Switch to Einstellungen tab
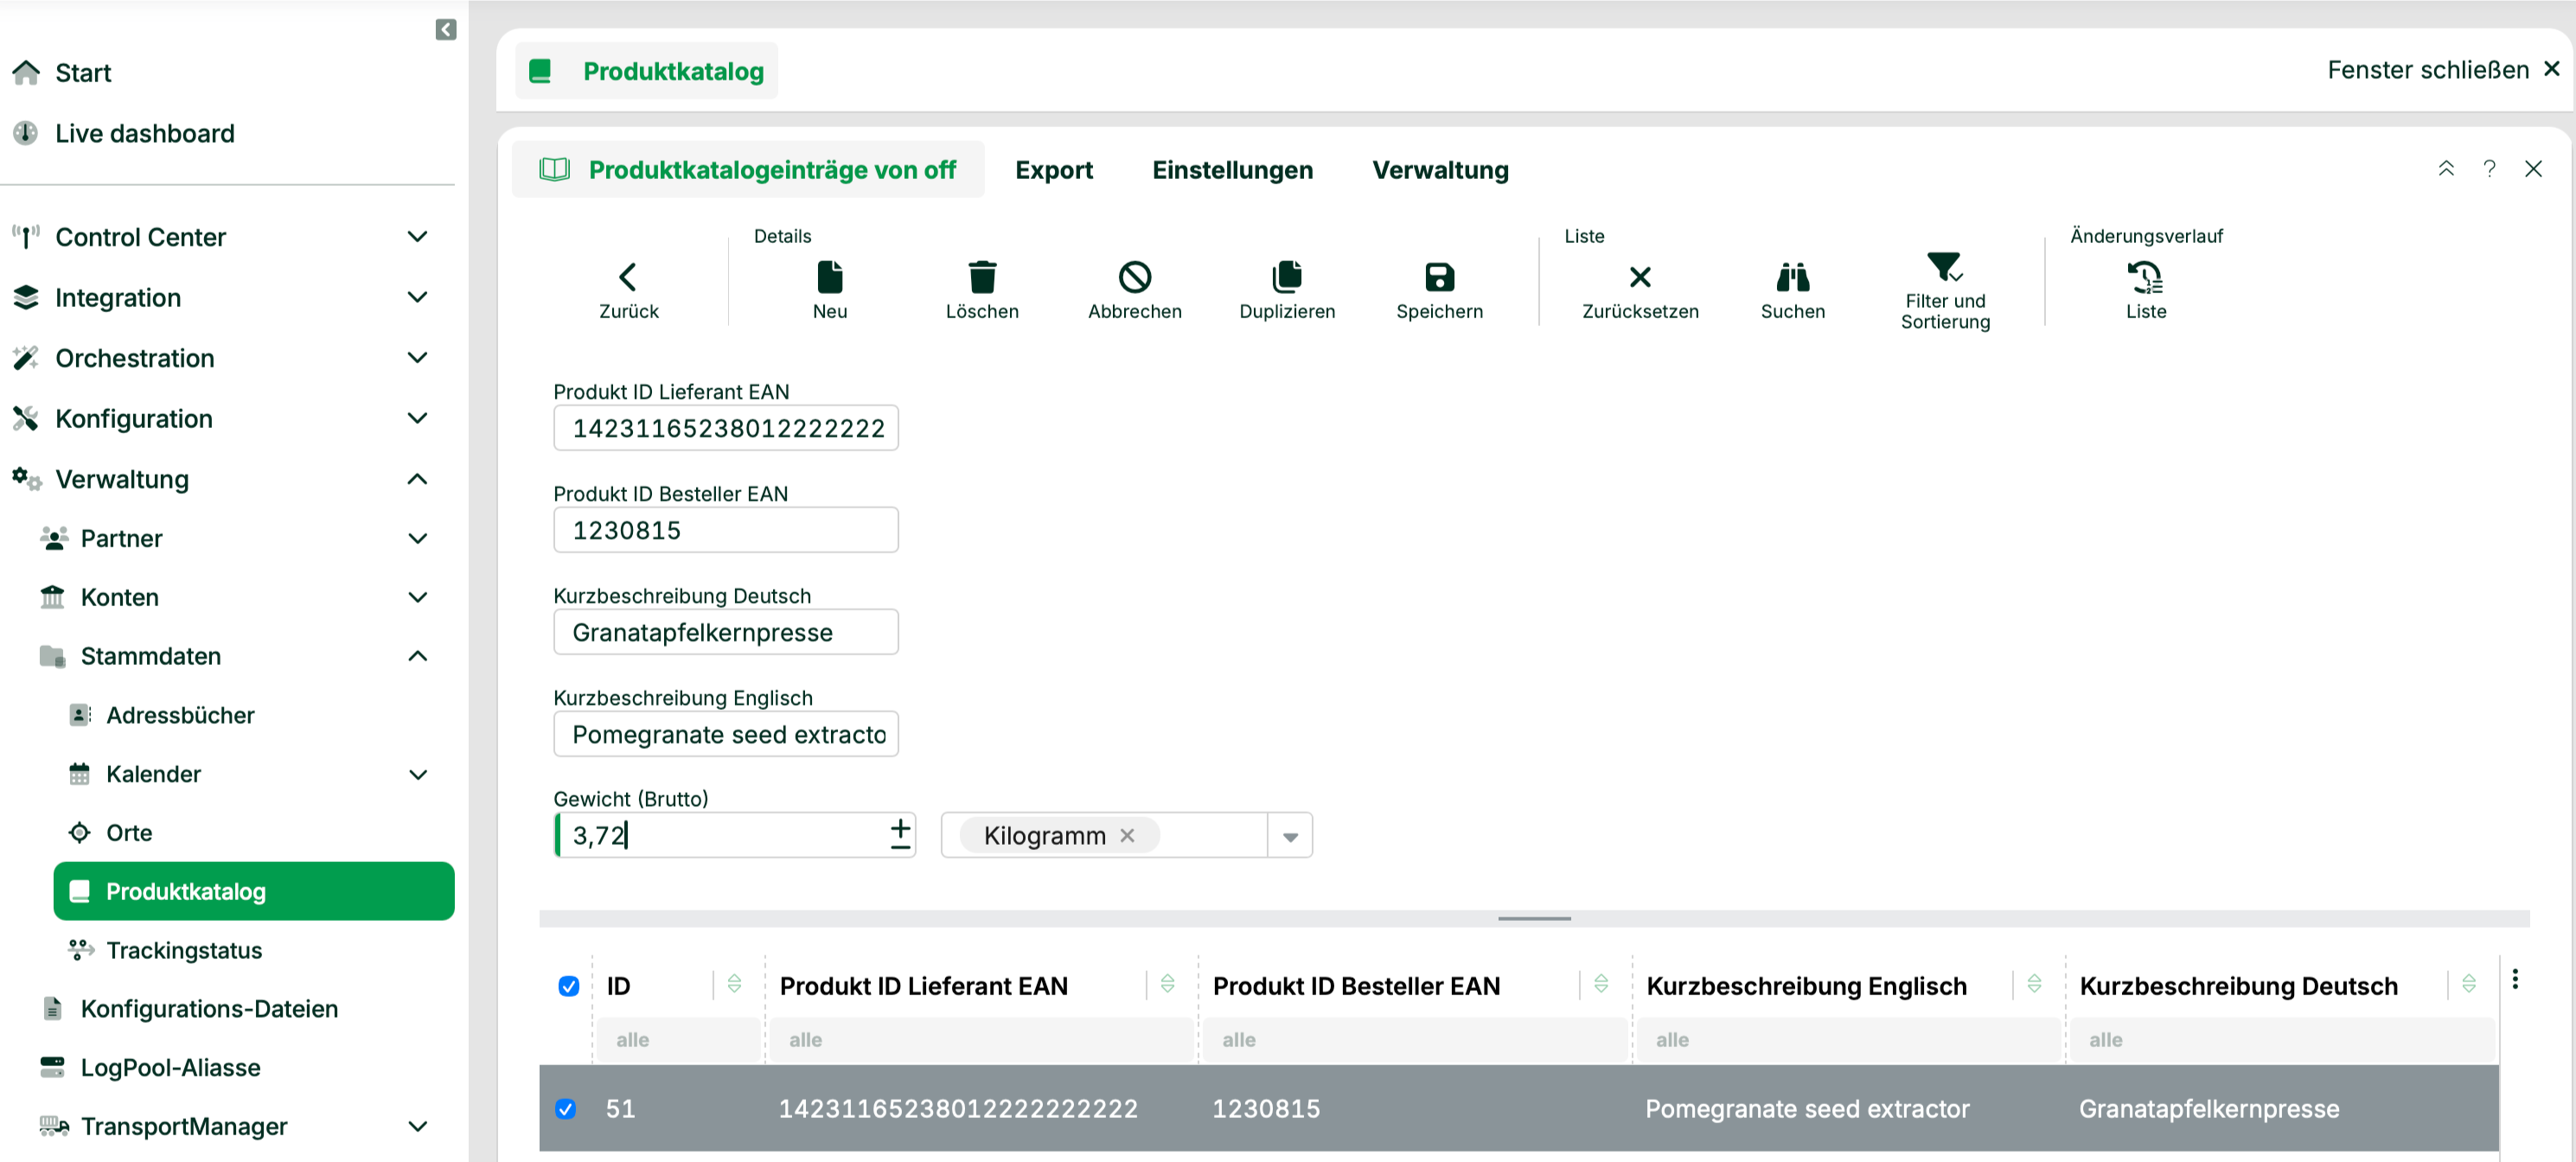This screenshot has width=2576, height=1162. [1232, 170]
